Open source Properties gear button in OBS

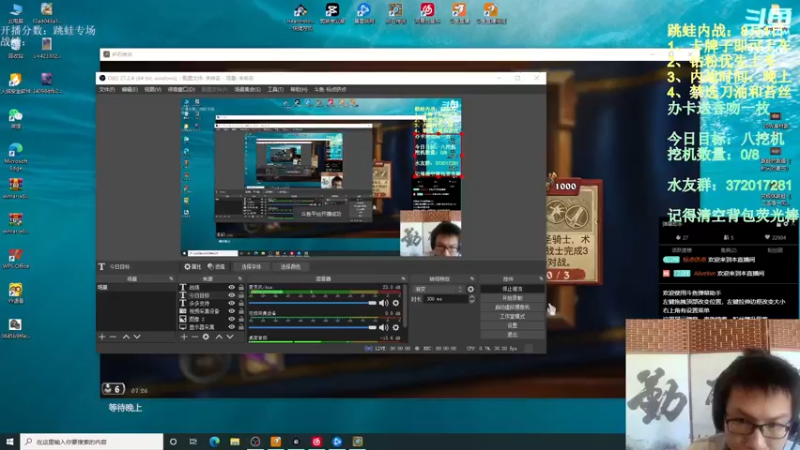tap(192, 266)
